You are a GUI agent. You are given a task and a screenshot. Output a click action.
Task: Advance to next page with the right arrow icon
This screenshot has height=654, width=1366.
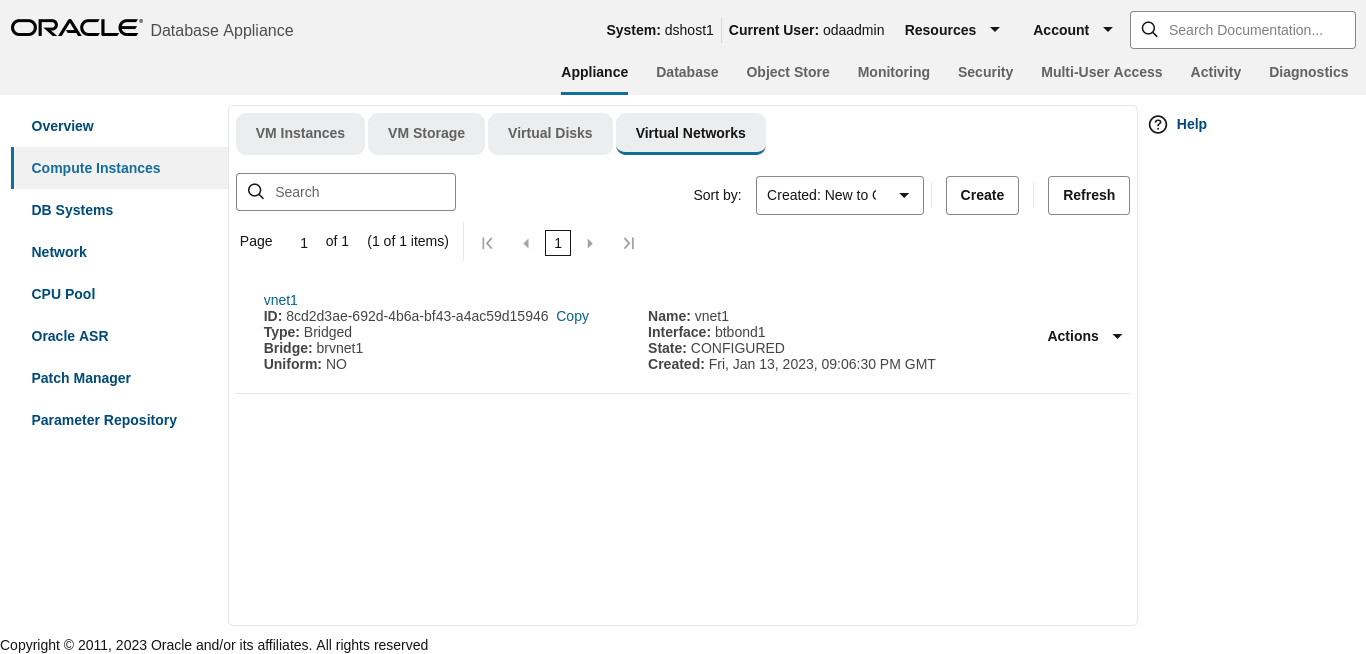tap(590, 242)
